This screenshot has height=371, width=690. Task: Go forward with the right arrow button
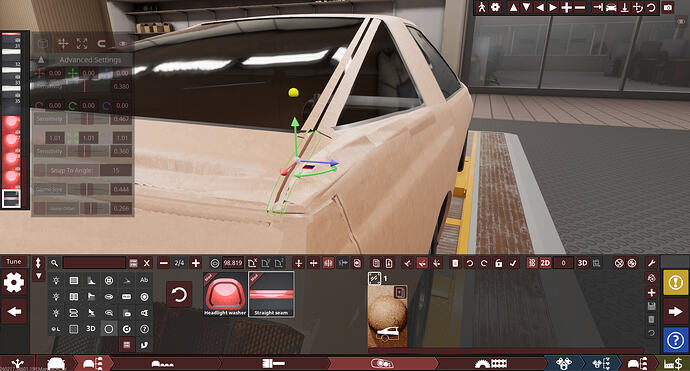pyautogui.click(x=675, y=312)
